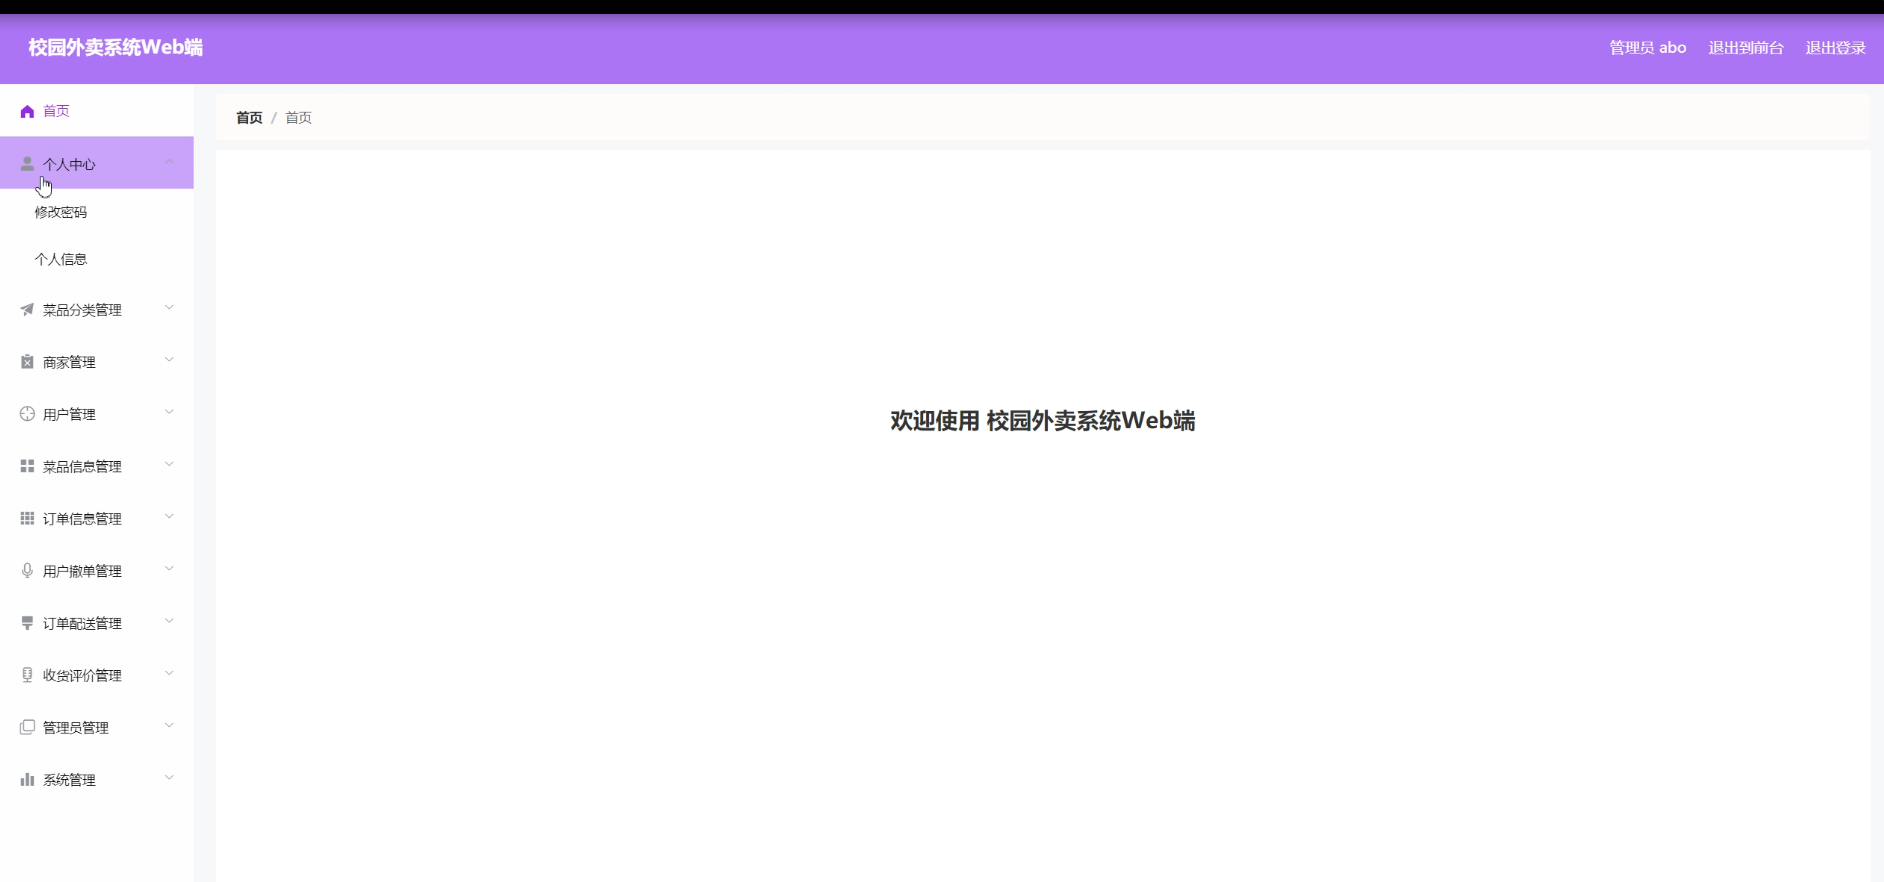Open the 收货评价管理 menu label

click(x=82, y=675)
